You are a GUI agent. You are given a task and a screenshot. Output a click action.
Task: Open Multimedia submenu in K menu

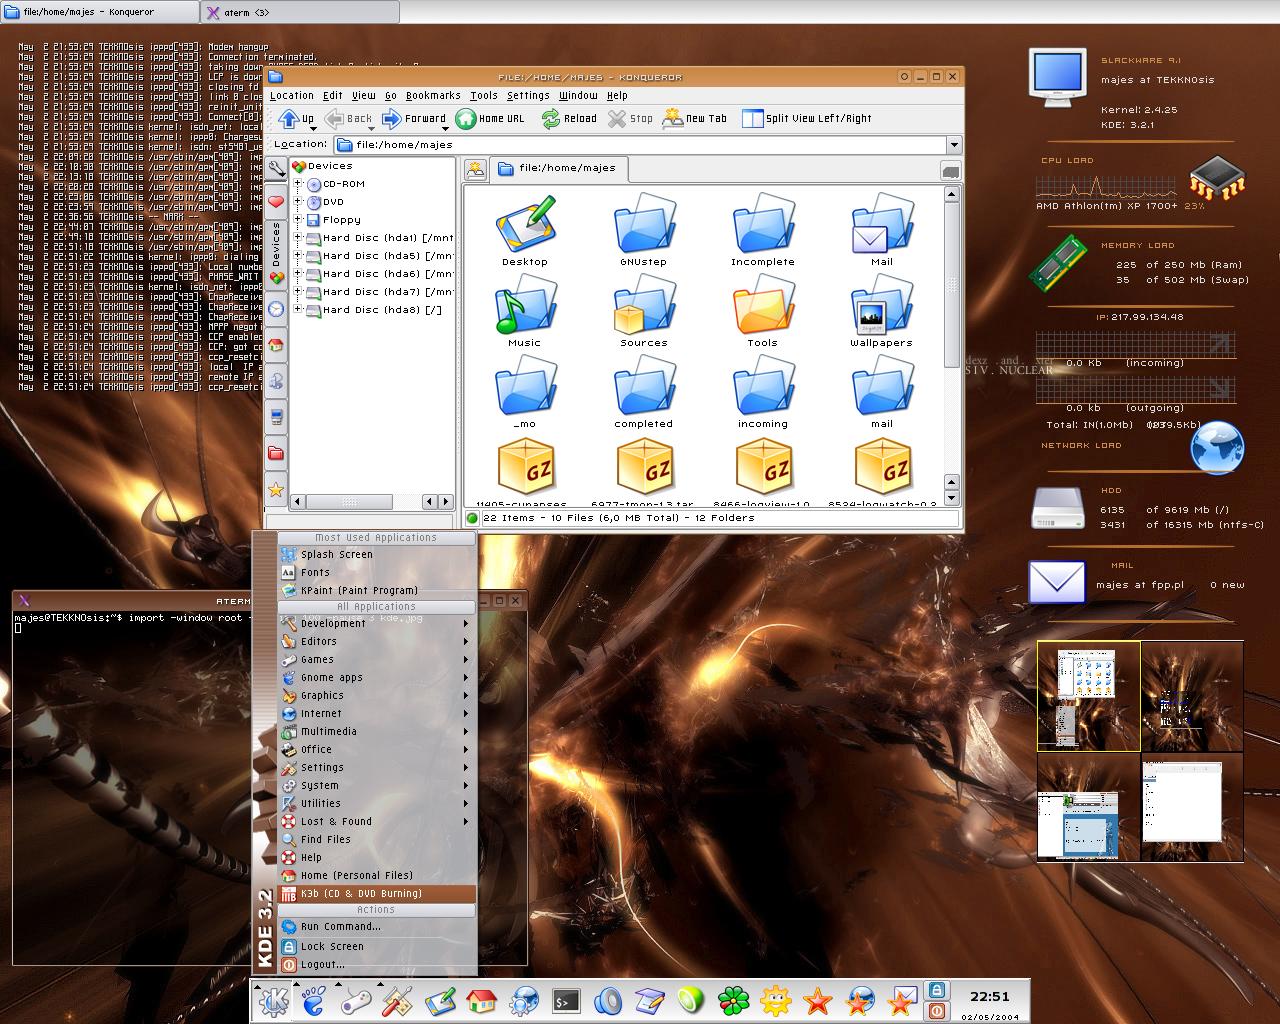coord(376,731)
